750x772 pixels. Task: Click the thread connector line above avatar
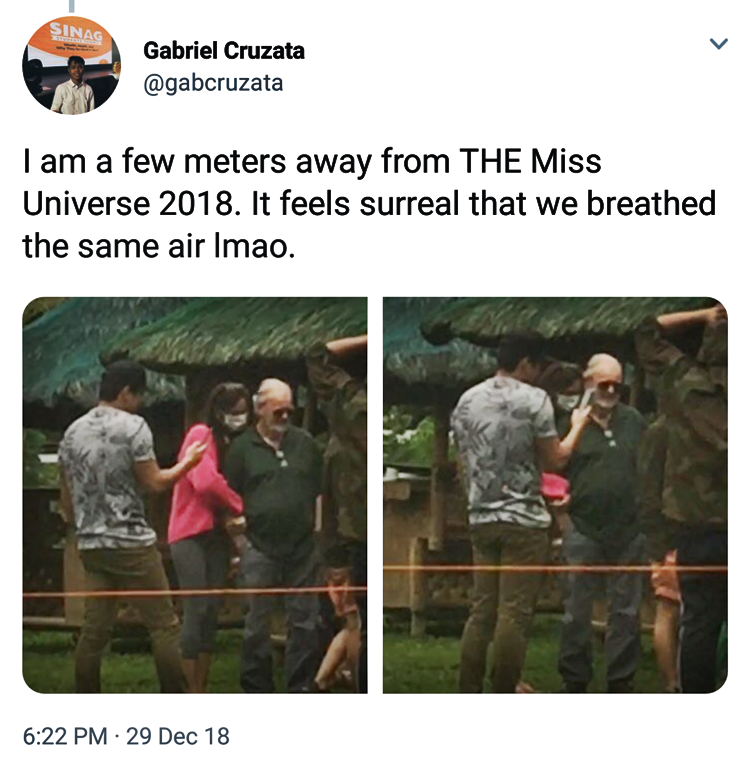point(71,6)
